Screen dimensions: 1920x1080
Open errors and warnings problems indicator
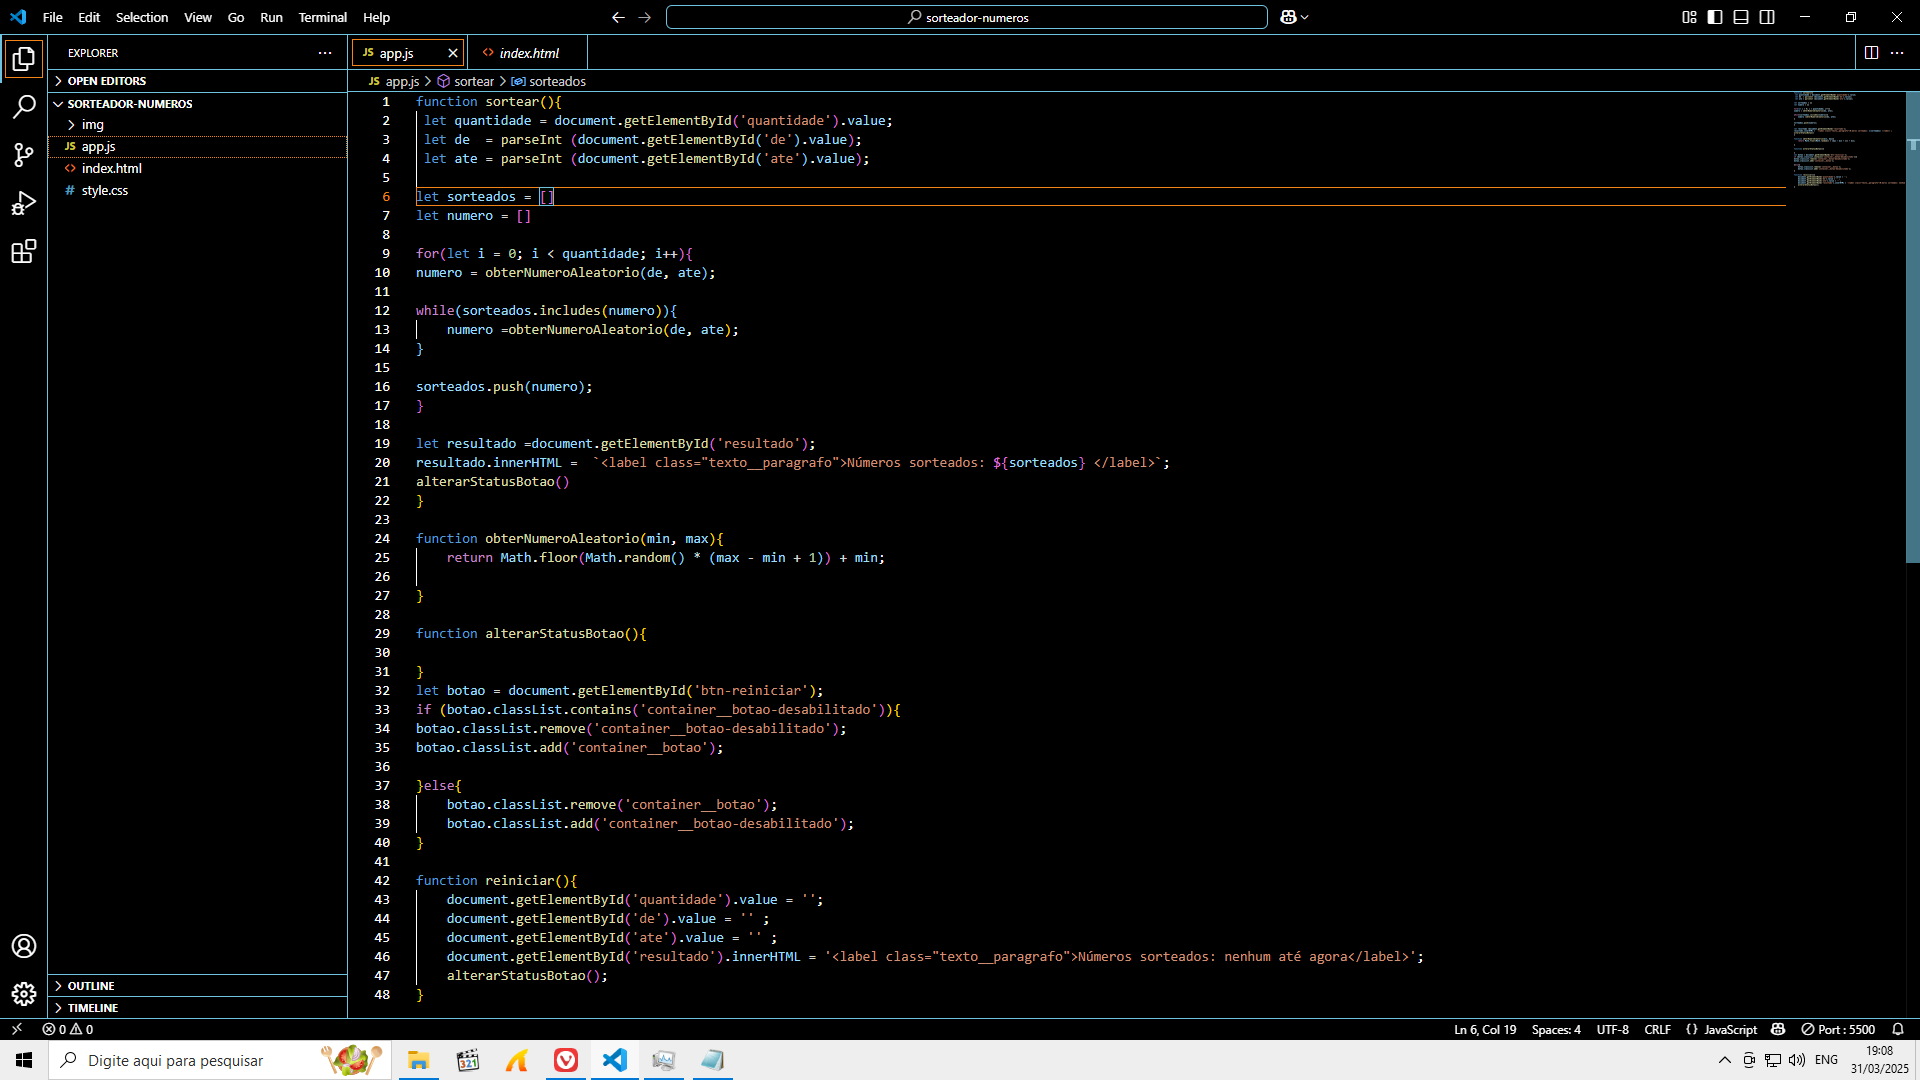pos(68,1029)
